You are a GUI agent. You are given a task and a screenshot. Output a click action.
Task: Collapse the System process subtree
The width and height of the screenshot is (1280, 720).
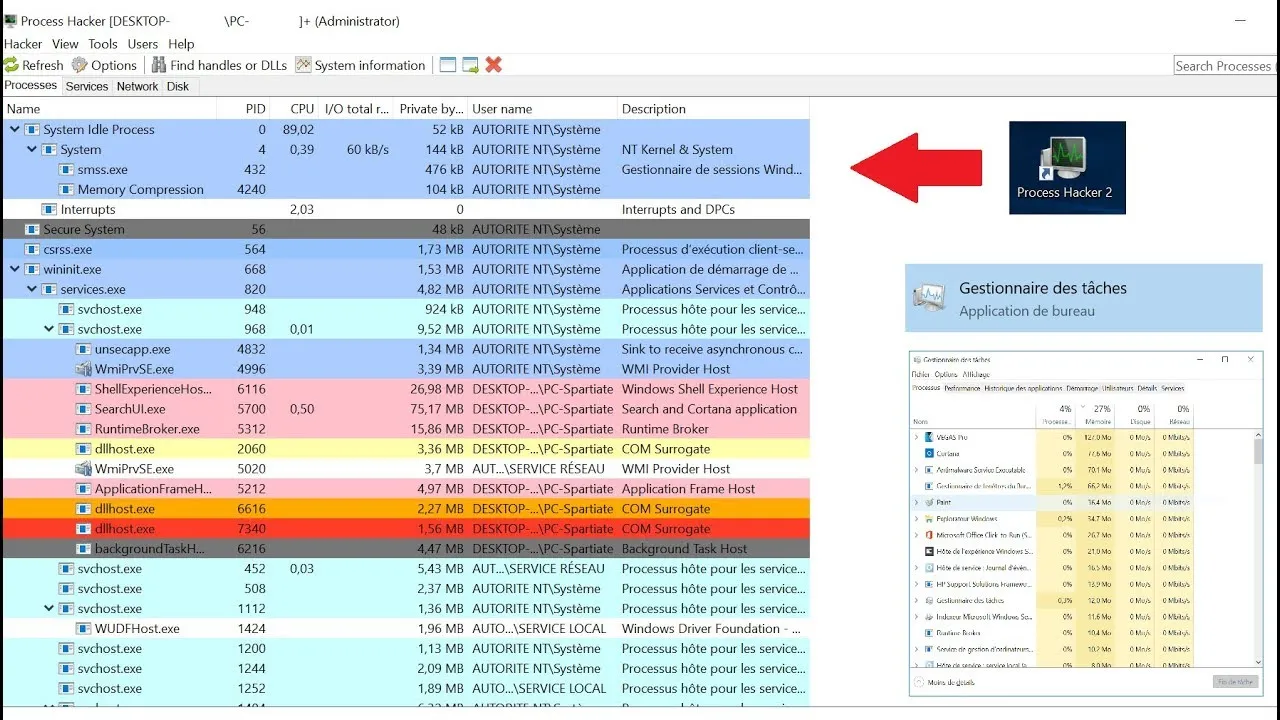(x=31, y=149)
